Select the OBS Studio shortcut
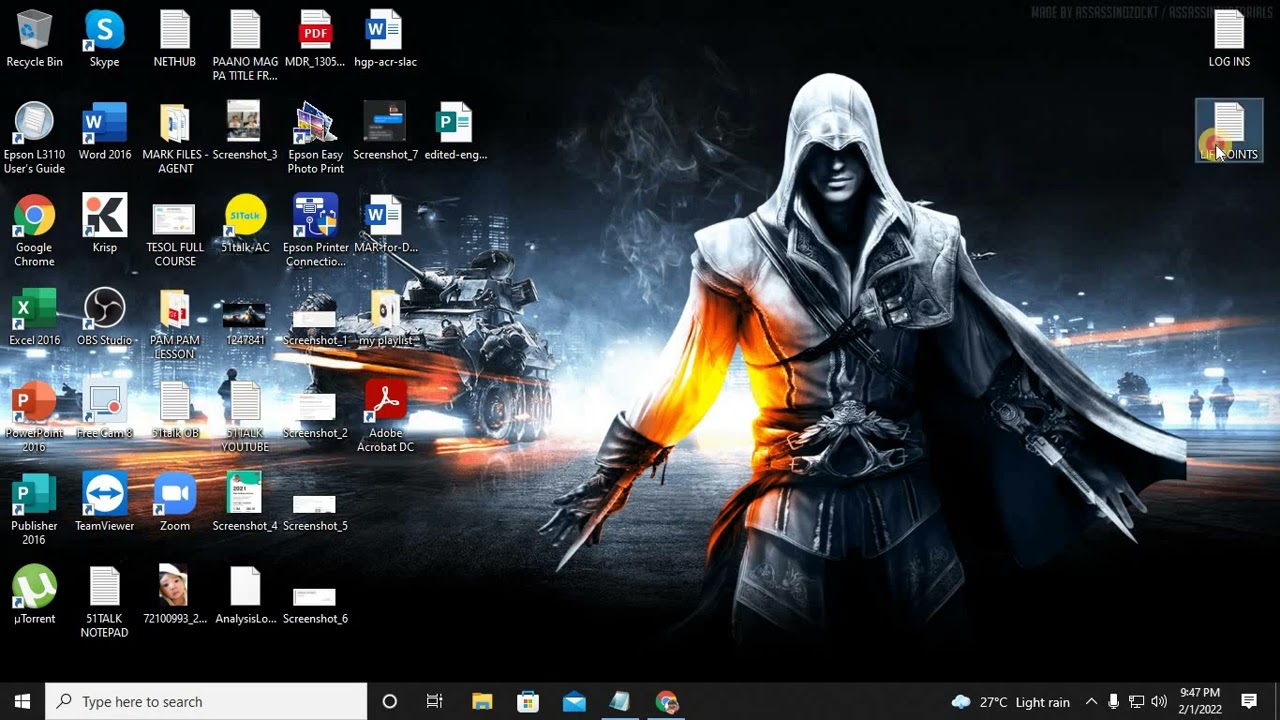1280x720 pixels. 104,318
